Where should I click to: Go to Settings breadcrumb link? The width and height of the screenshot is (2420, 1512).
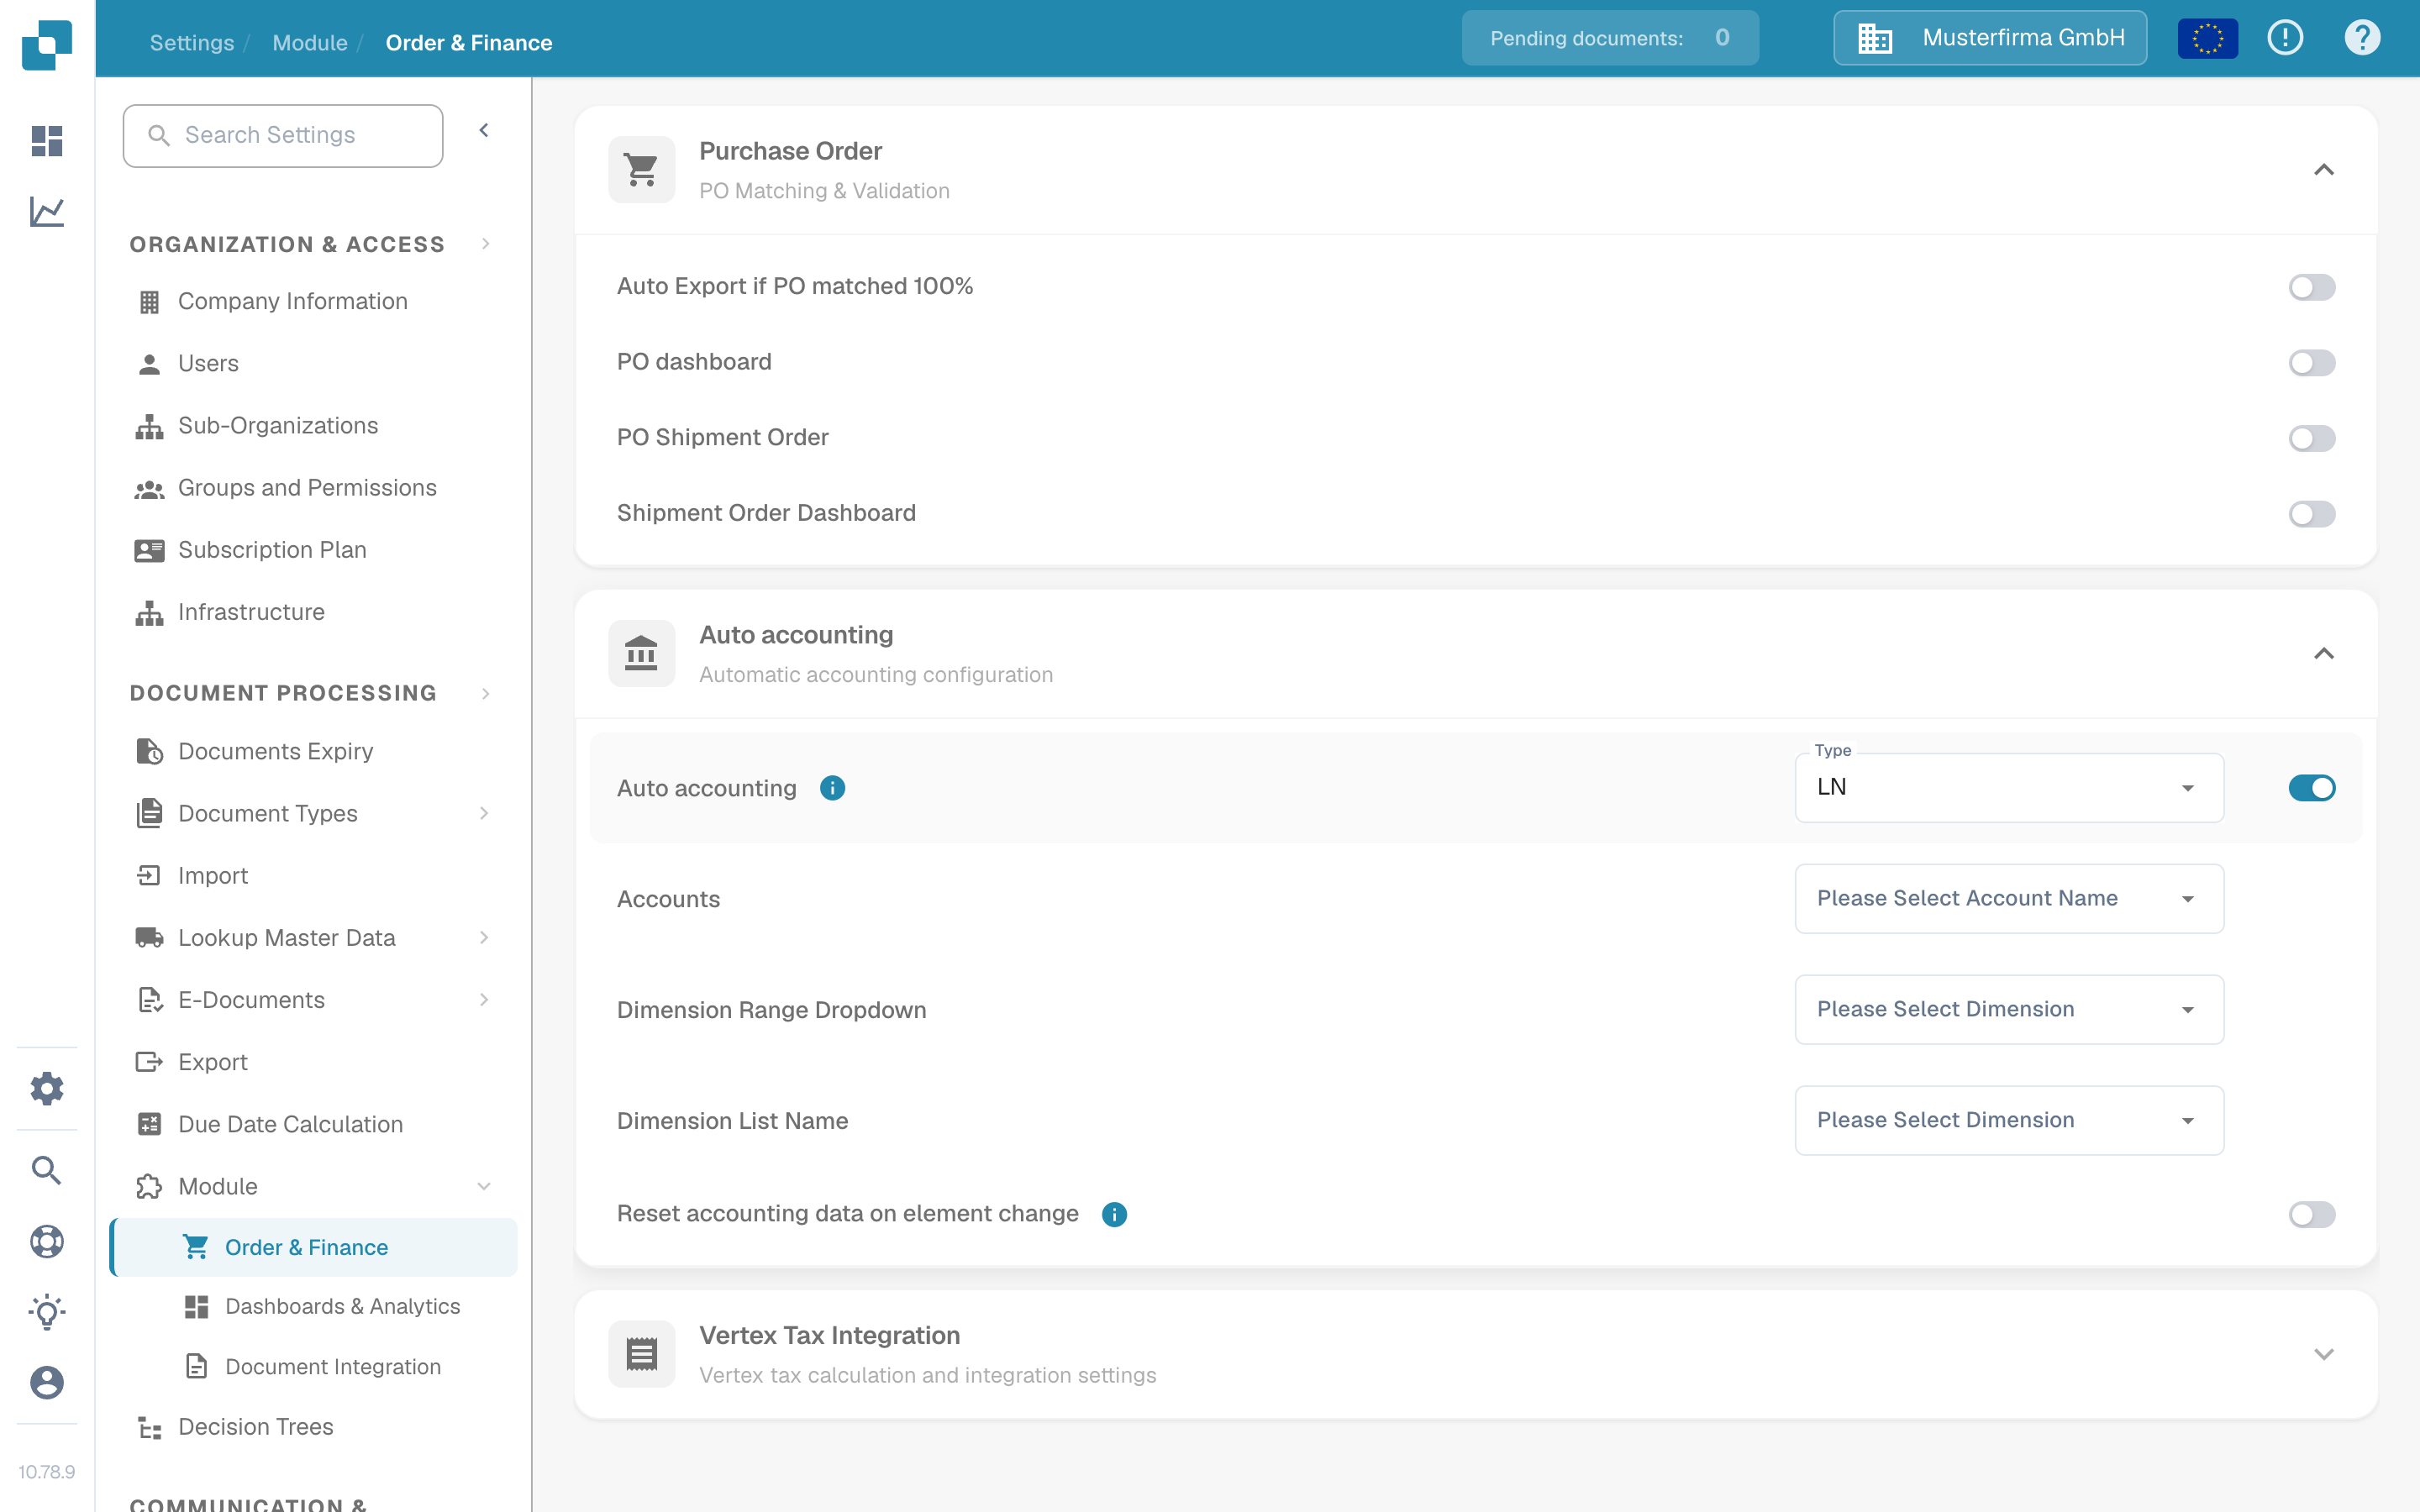[x=192, y=43]
